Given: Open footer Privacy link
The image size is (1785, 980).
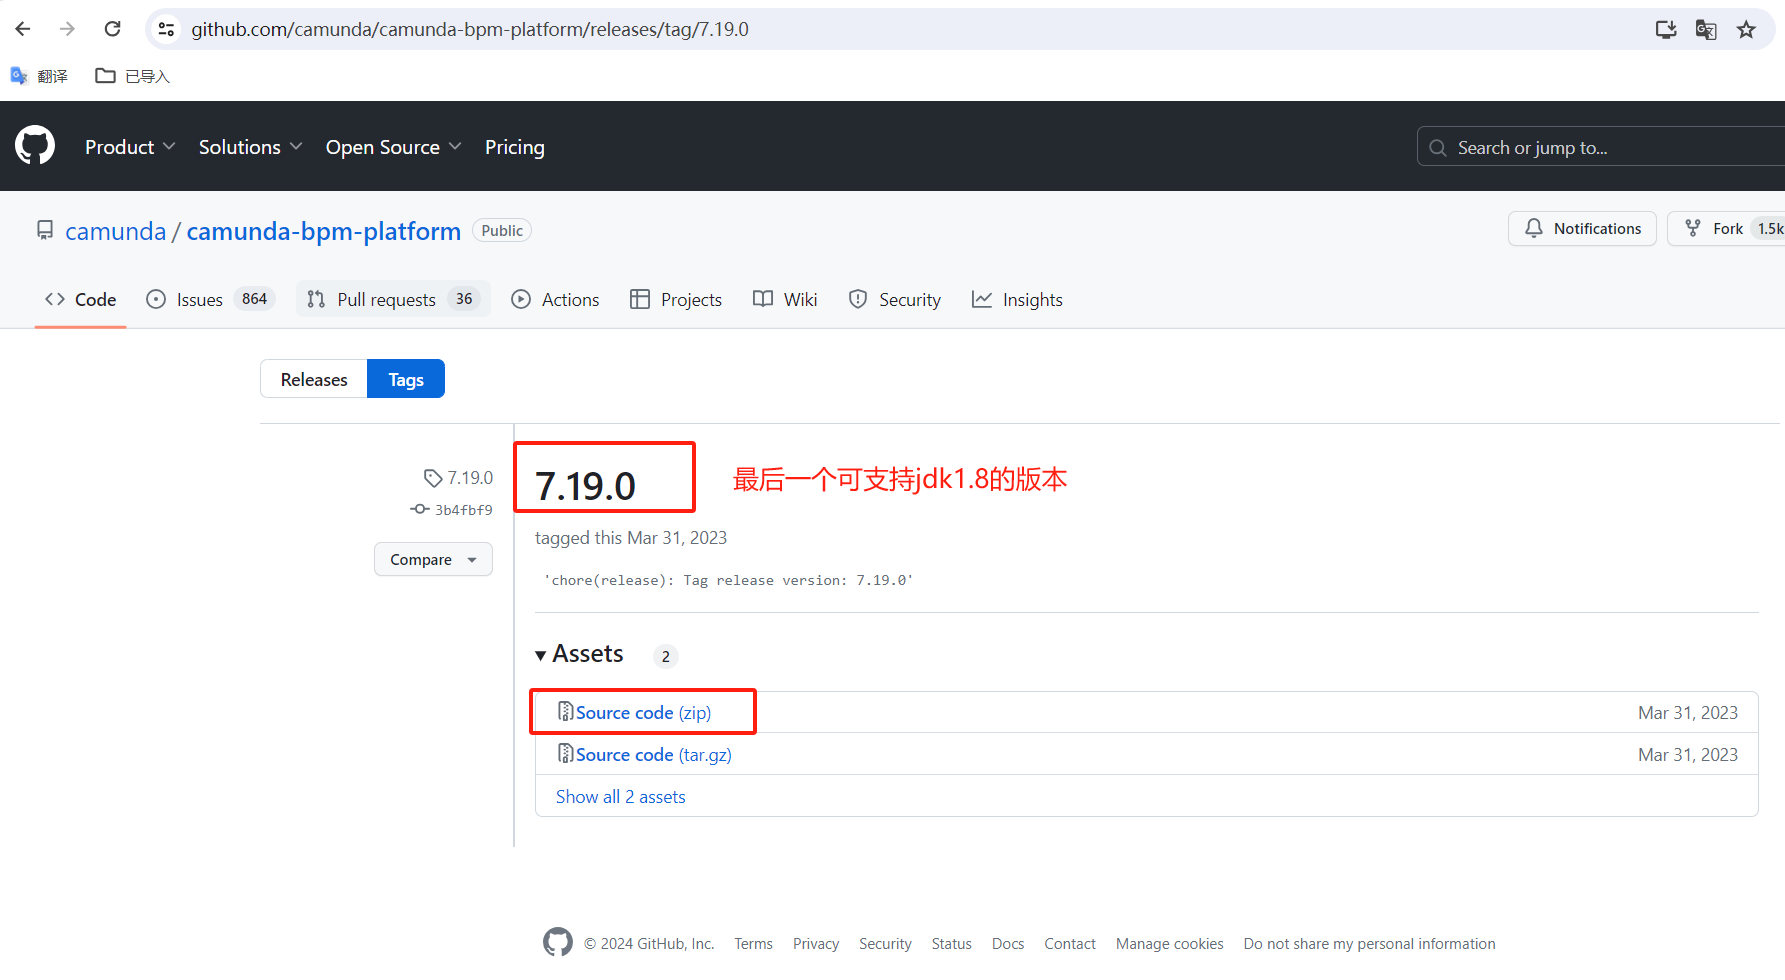Looking at the screenshot, I should 816,943.
